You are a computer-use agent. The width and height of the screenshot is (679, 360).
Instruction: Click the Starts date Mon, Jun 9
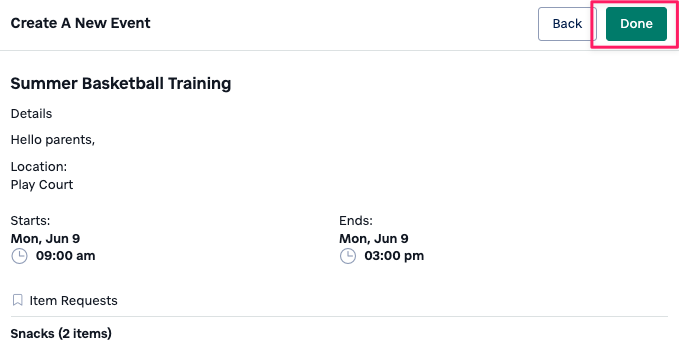[45, 239]
